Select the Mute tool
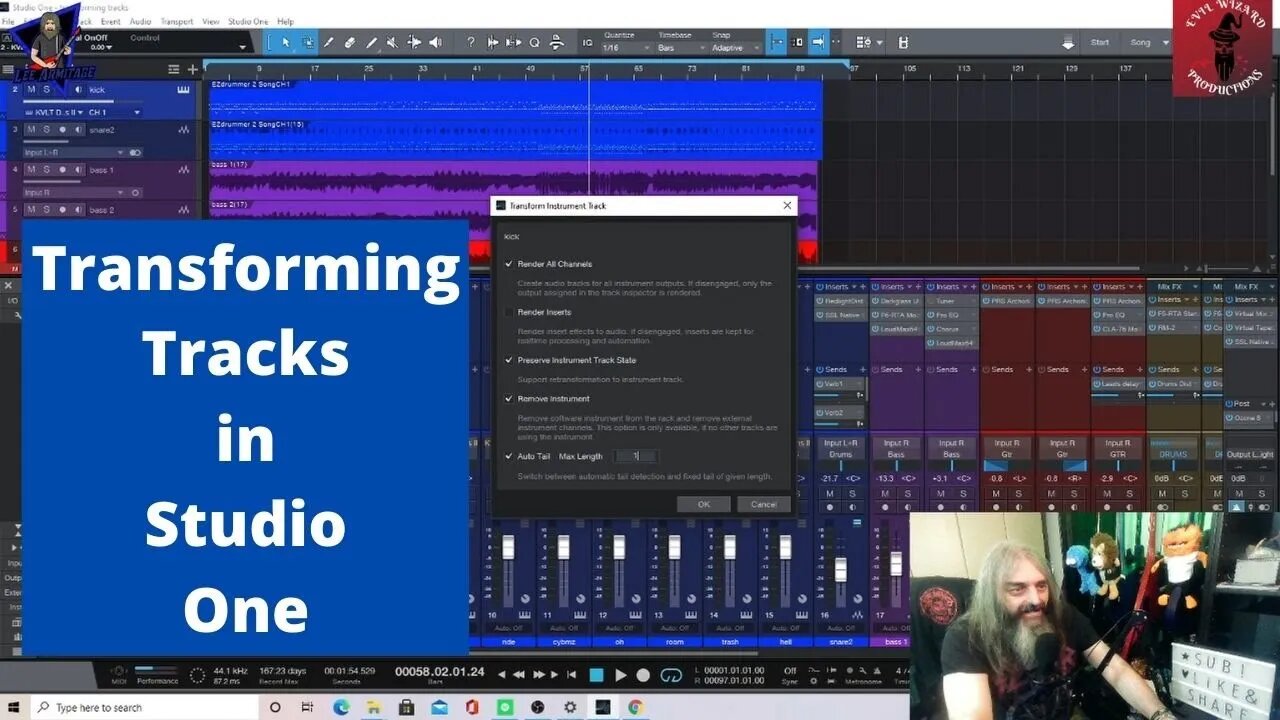This screenshot has height=720, width=1280. click(392, 42)
